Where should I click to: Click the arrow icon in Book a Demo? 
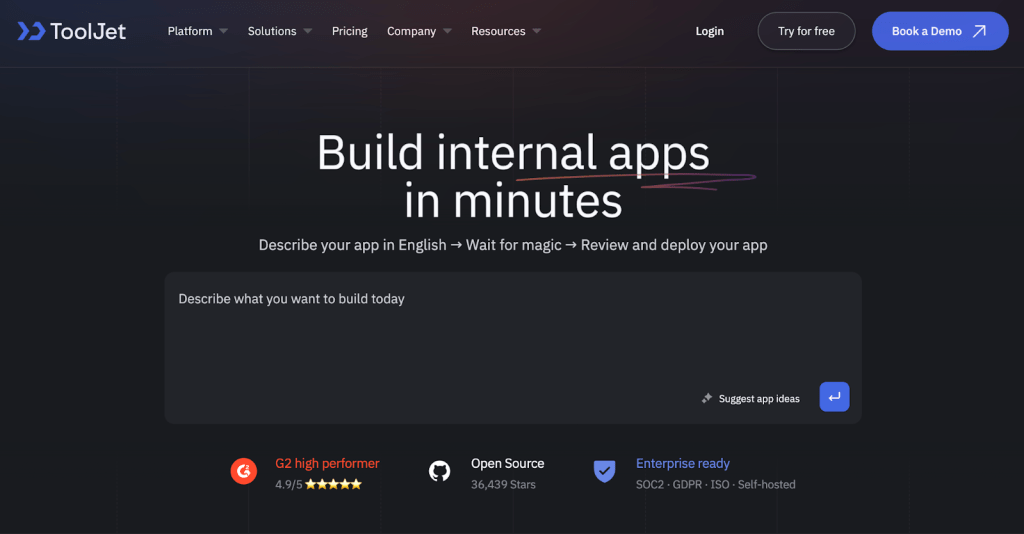[x=979, y=31]
